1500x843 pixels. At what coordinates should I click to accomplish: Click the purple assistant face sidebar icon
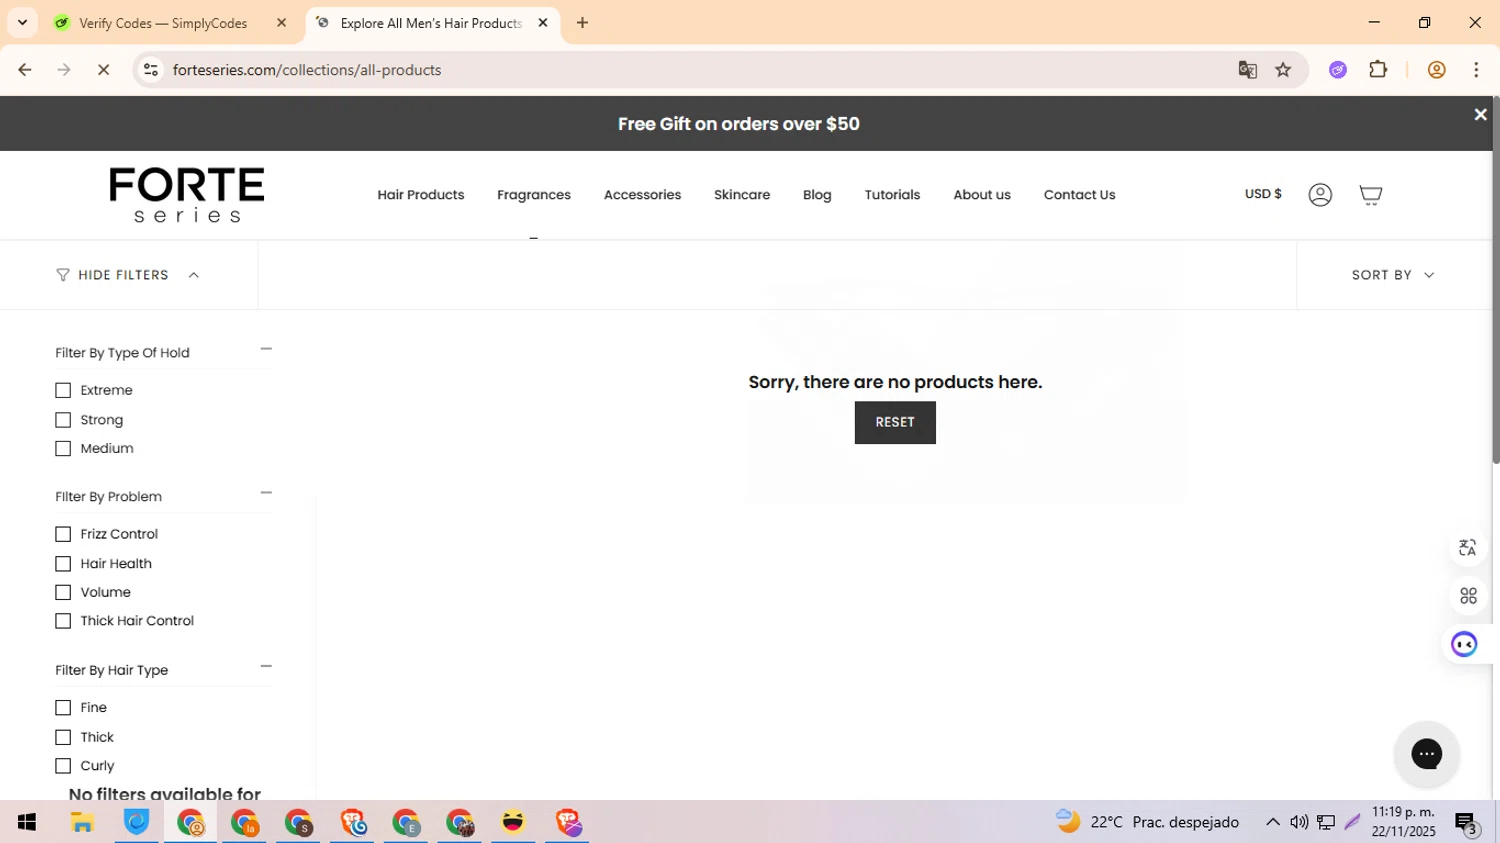point(1465,644)
